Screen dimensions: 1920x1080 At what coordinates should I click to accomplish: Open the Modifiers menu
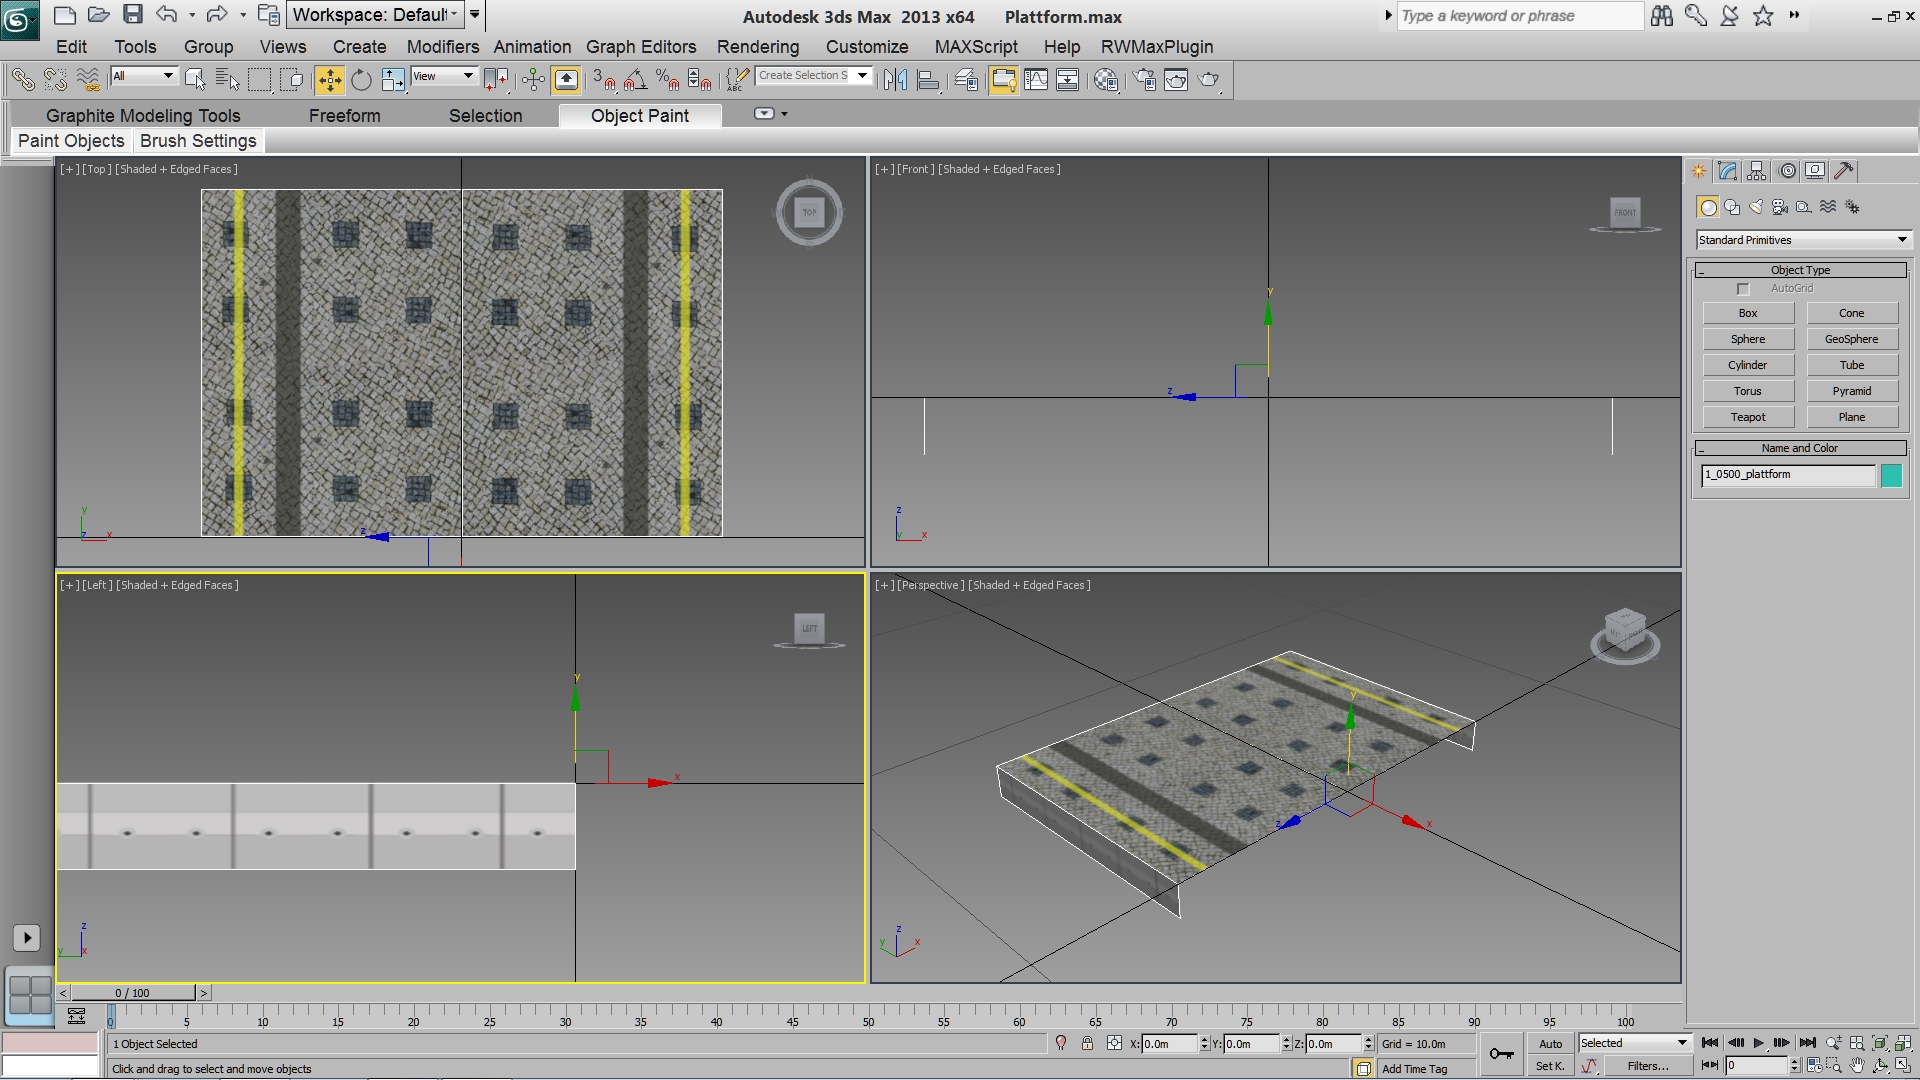442,47
